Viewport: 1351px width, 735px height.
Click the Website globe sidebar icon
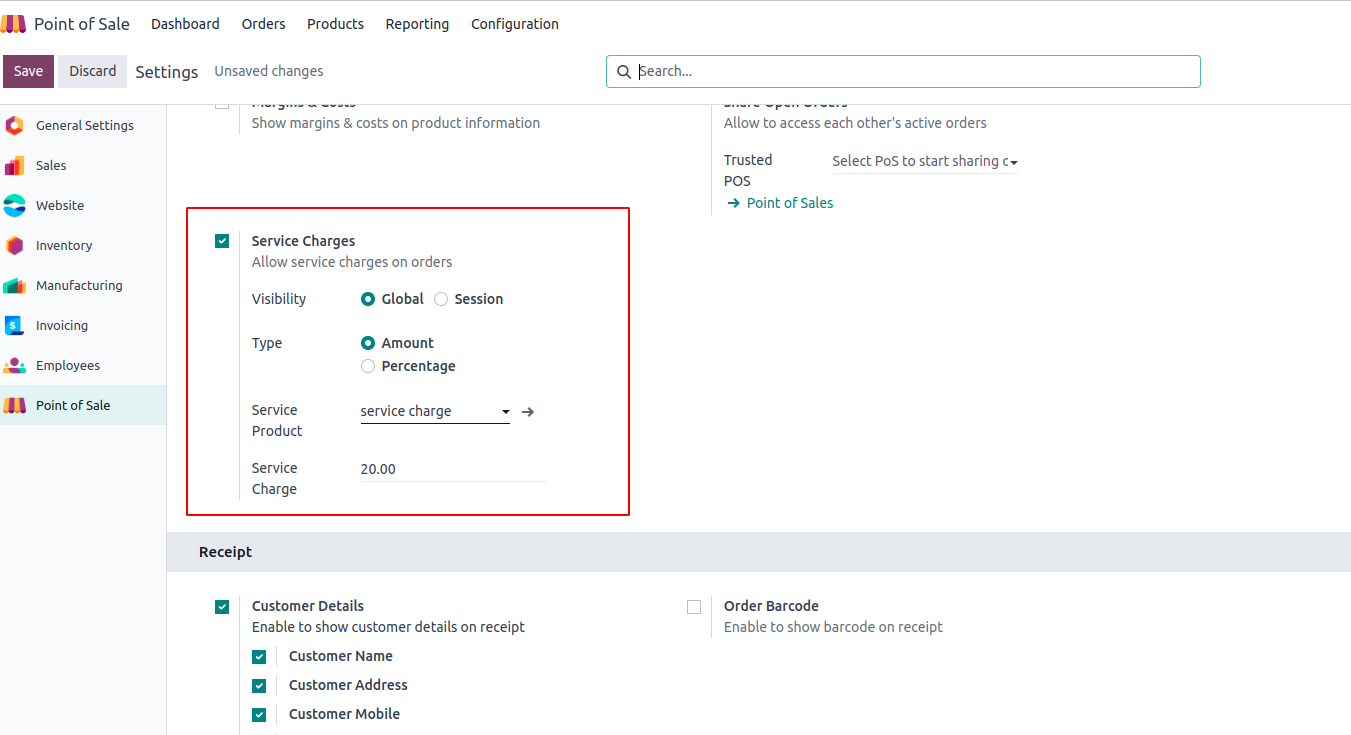coord(14,206)
